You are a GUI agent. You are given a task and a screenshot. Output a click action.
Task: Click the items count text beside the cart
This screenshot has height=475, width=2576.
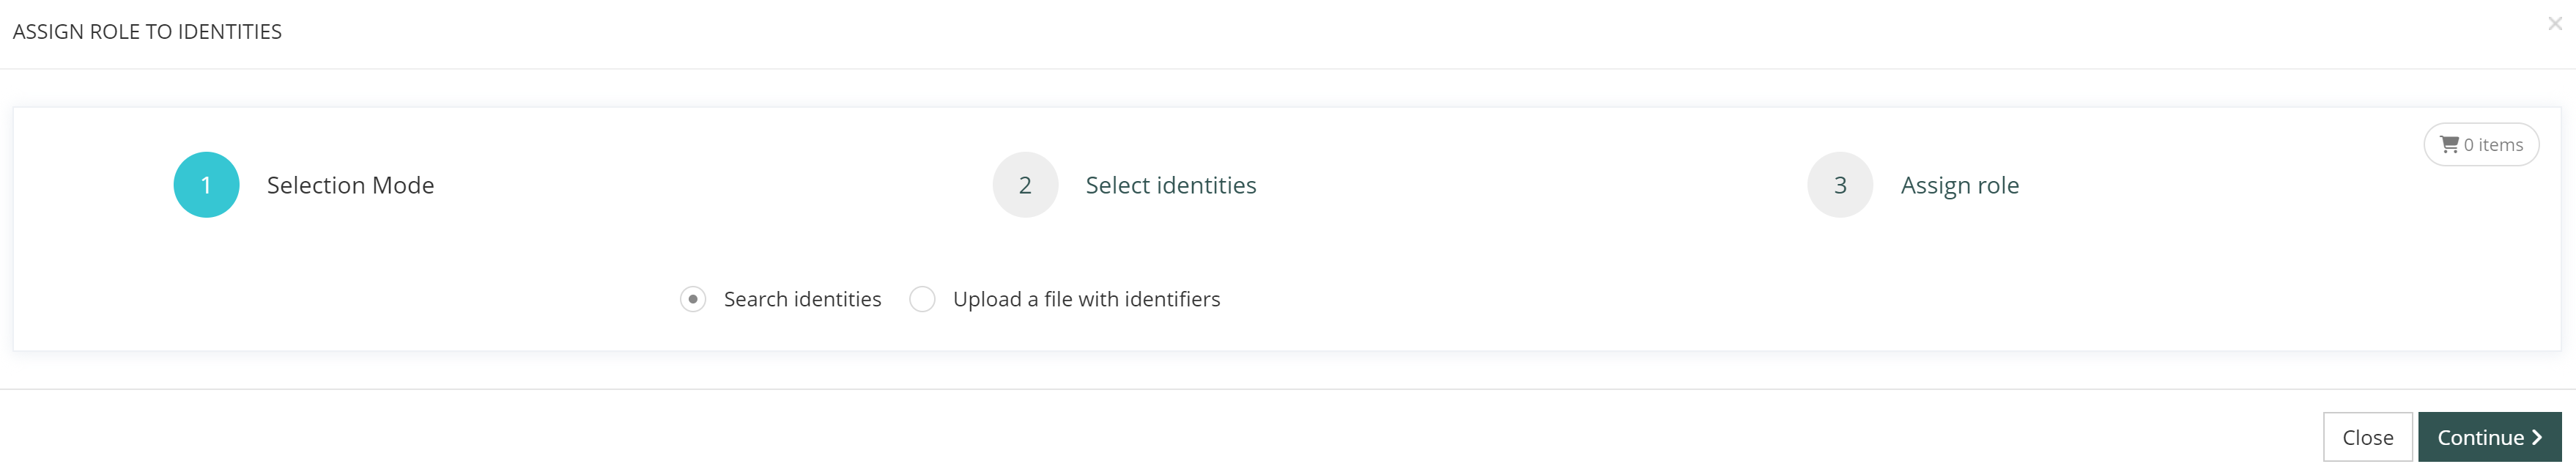pyautogui.click(x=2493, y=145)
